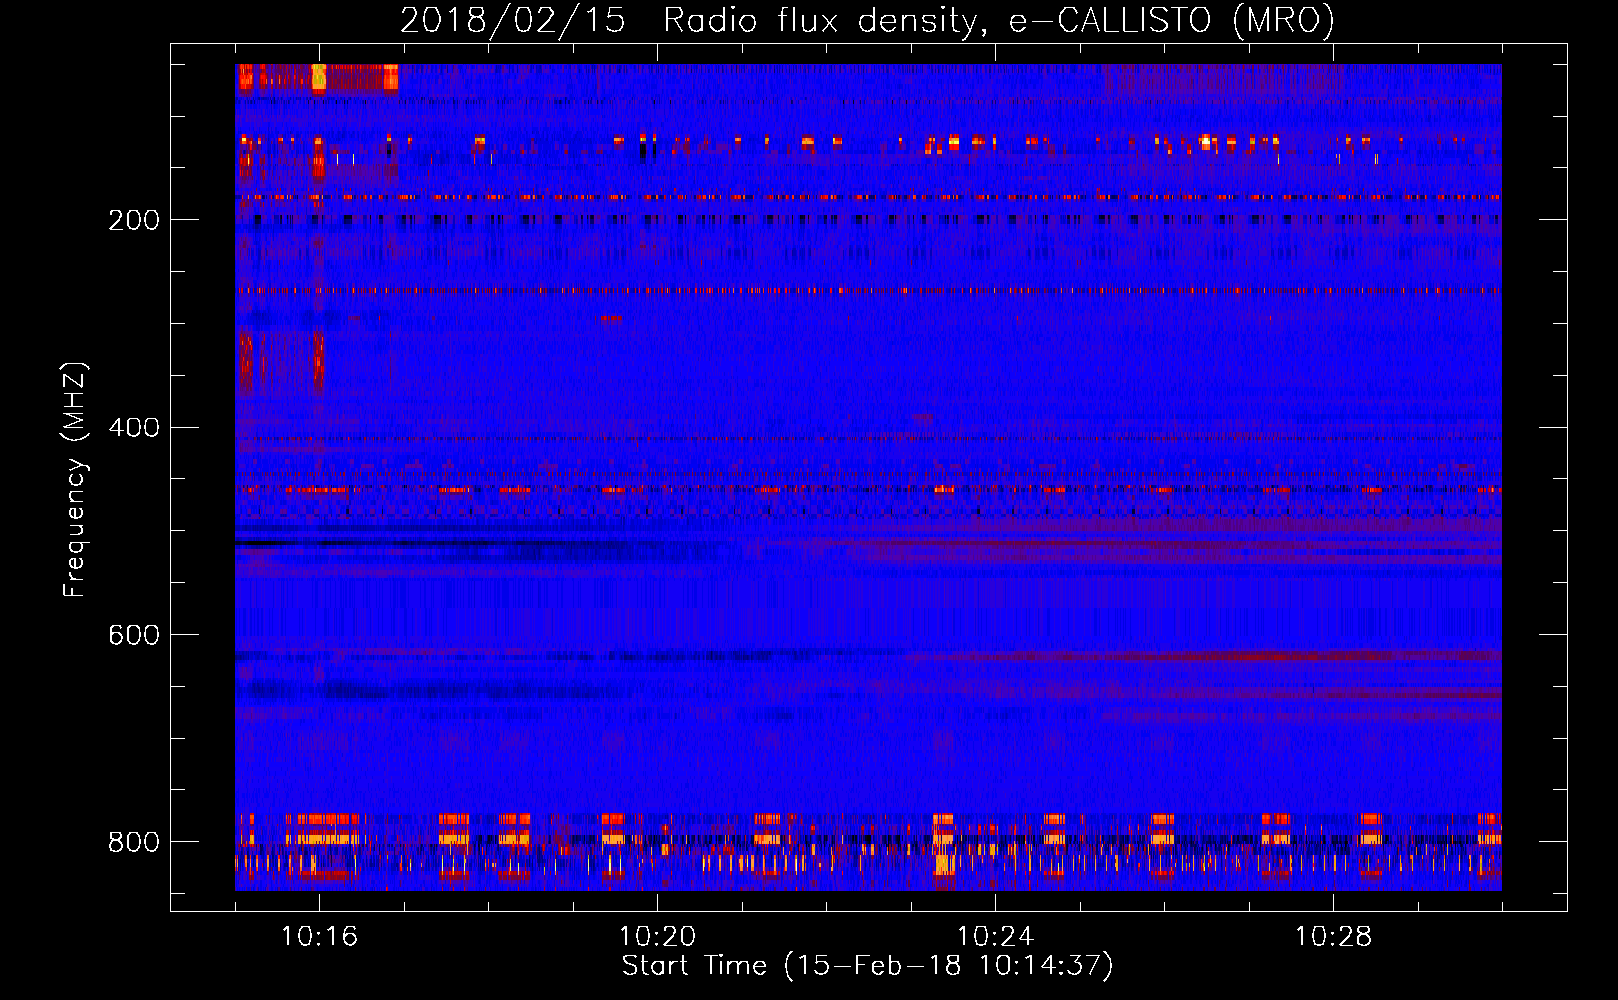Screen dimensions: 1618x1000
Task: Click the 400 frequency tick label
Action: click(134, 428)
